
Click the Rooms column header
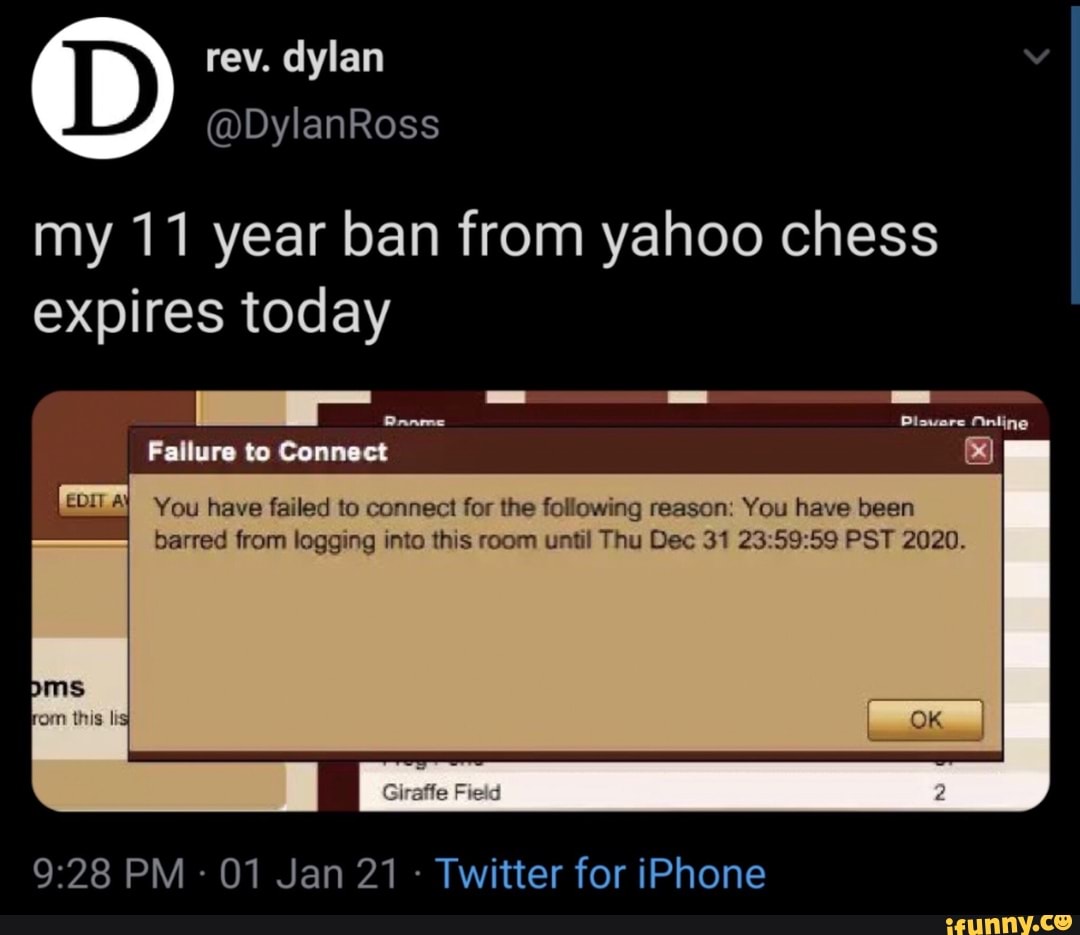pyautogui.click(x=414, y=420)
